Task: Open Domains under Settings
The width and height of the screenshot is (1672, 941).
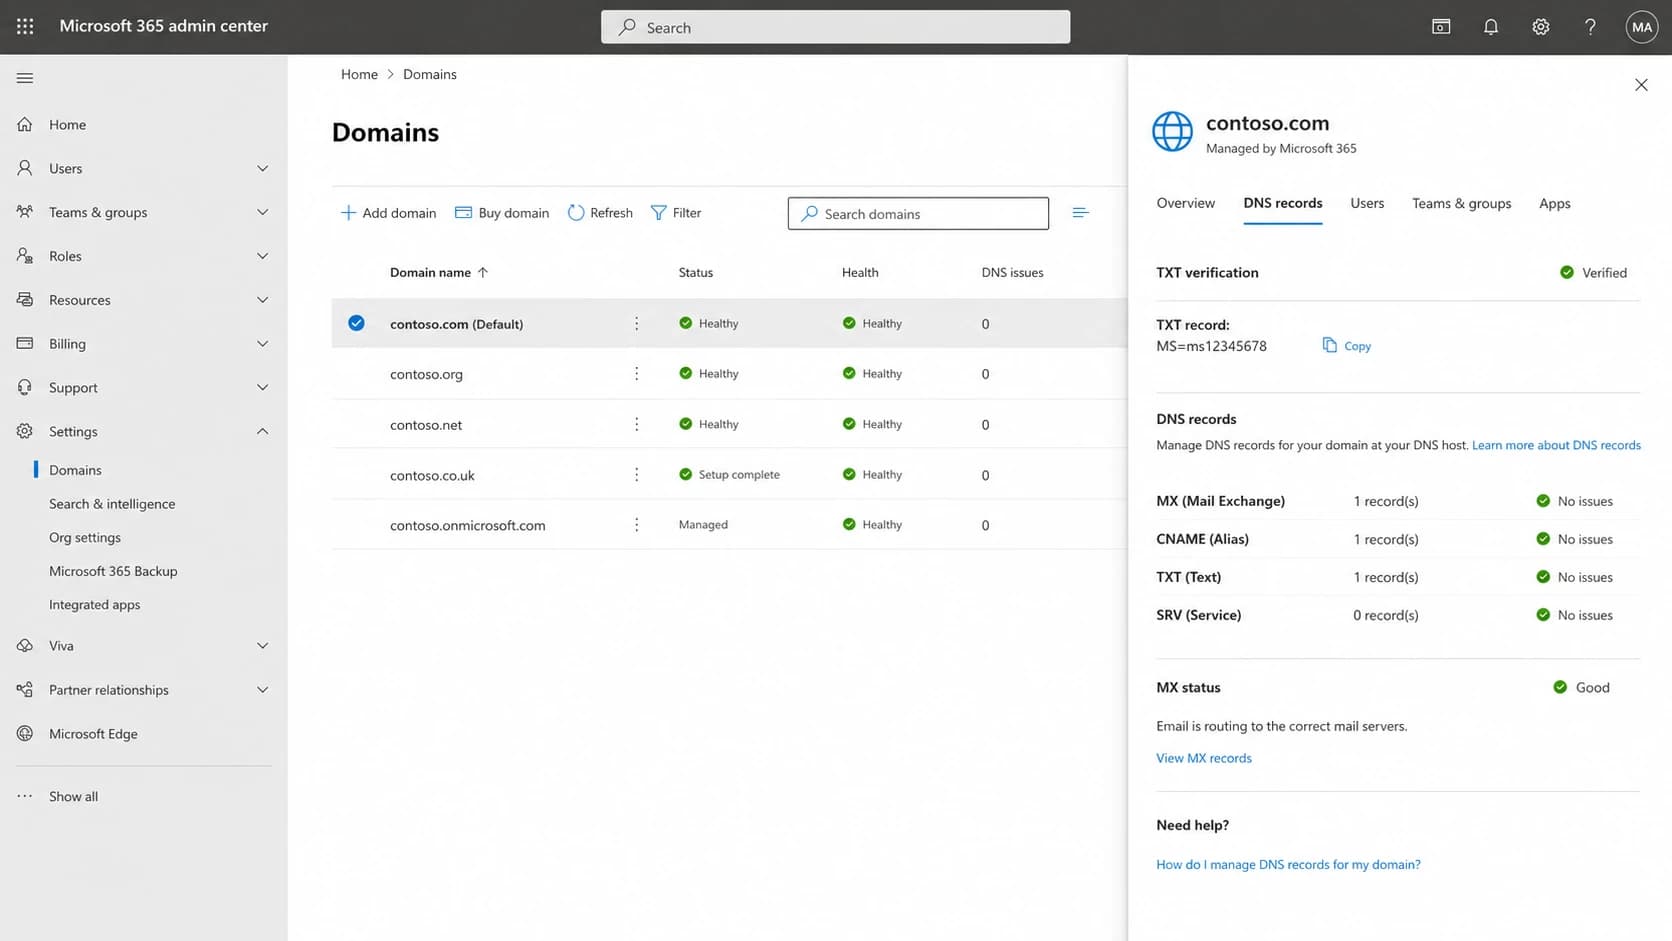Action: coord(75,470)
